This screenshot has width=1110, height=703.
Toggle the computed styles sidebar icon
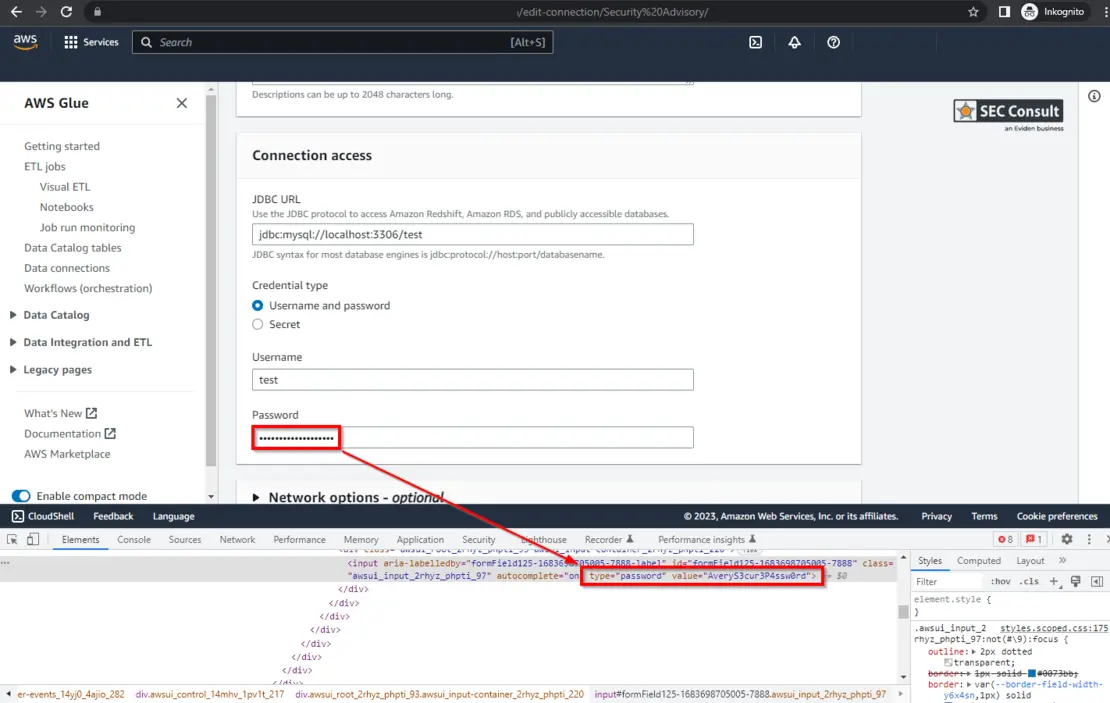click(1097, 581)
